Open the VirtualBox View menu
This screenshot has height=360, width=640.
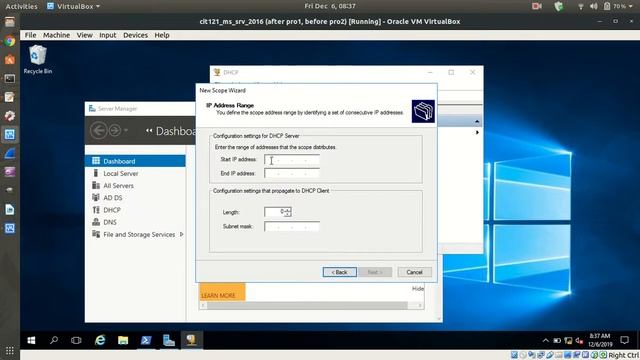point(84,35)
